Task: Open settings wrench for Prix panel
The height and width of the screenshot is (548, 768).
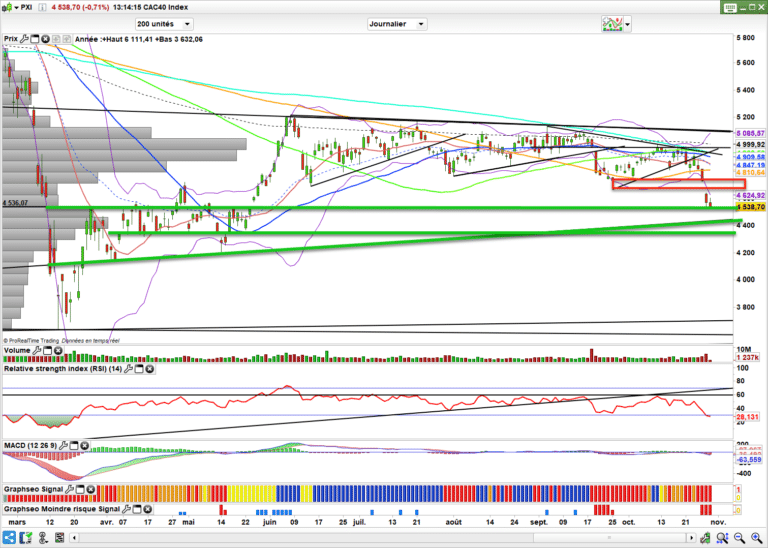Action: 25,39
